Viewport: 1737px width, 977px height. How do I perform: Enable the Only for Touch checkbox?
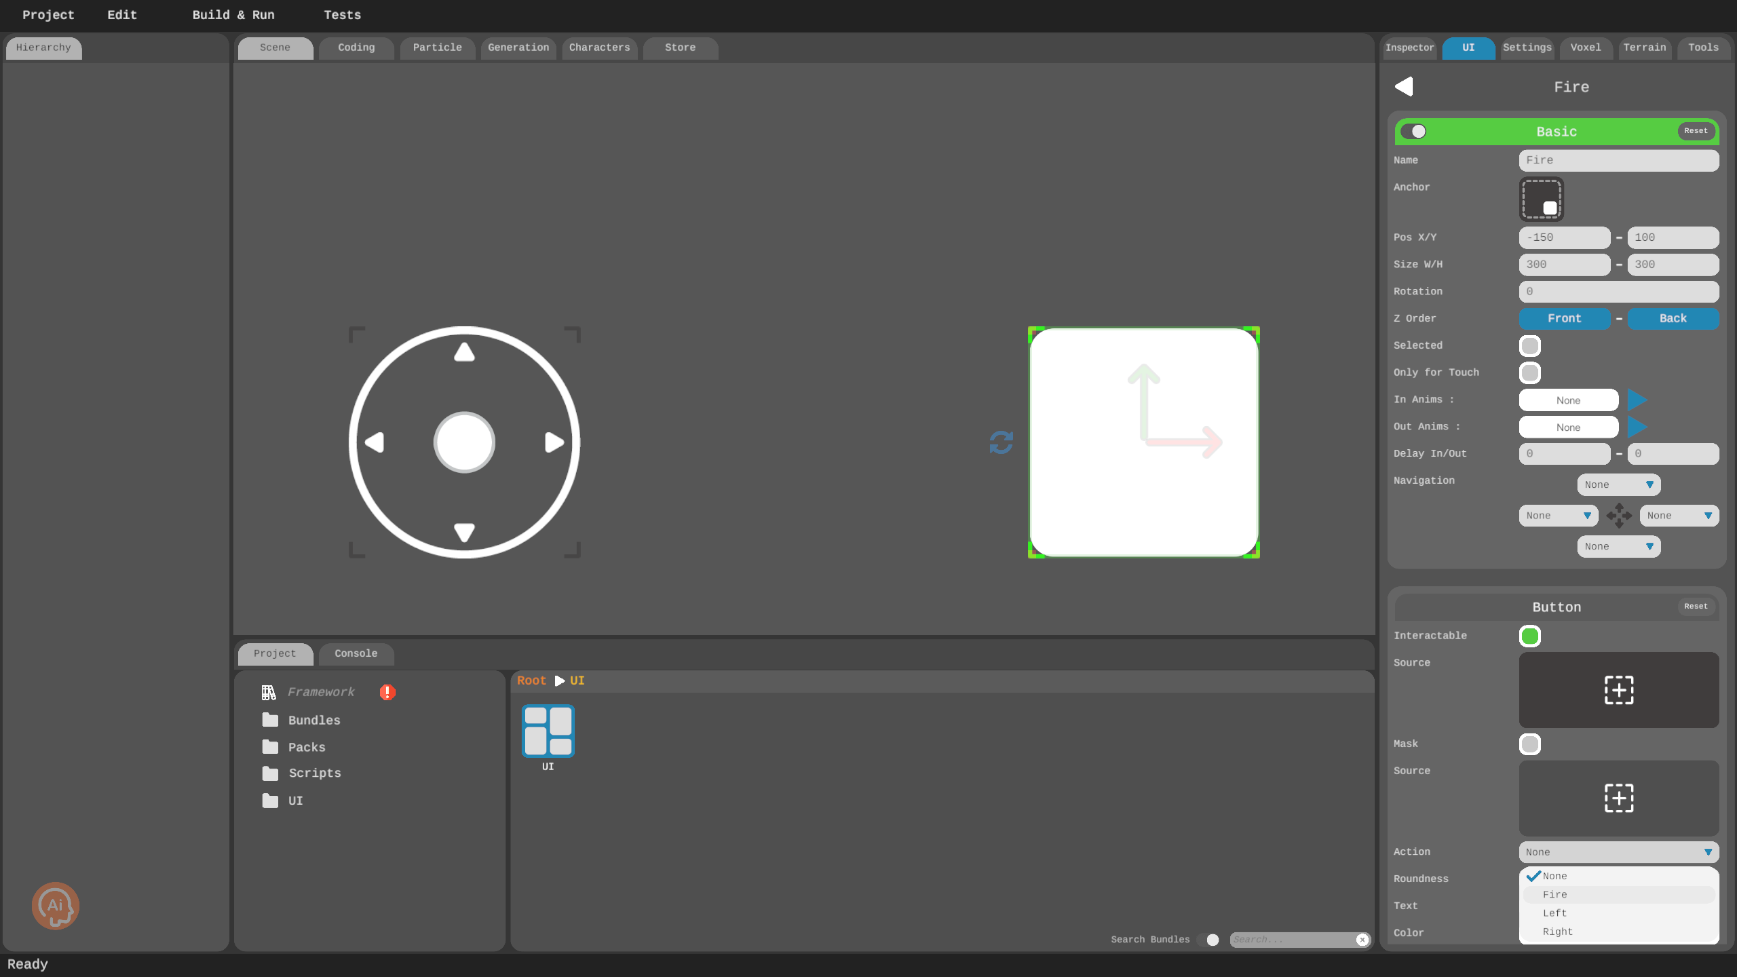[x=1529, y=373]
